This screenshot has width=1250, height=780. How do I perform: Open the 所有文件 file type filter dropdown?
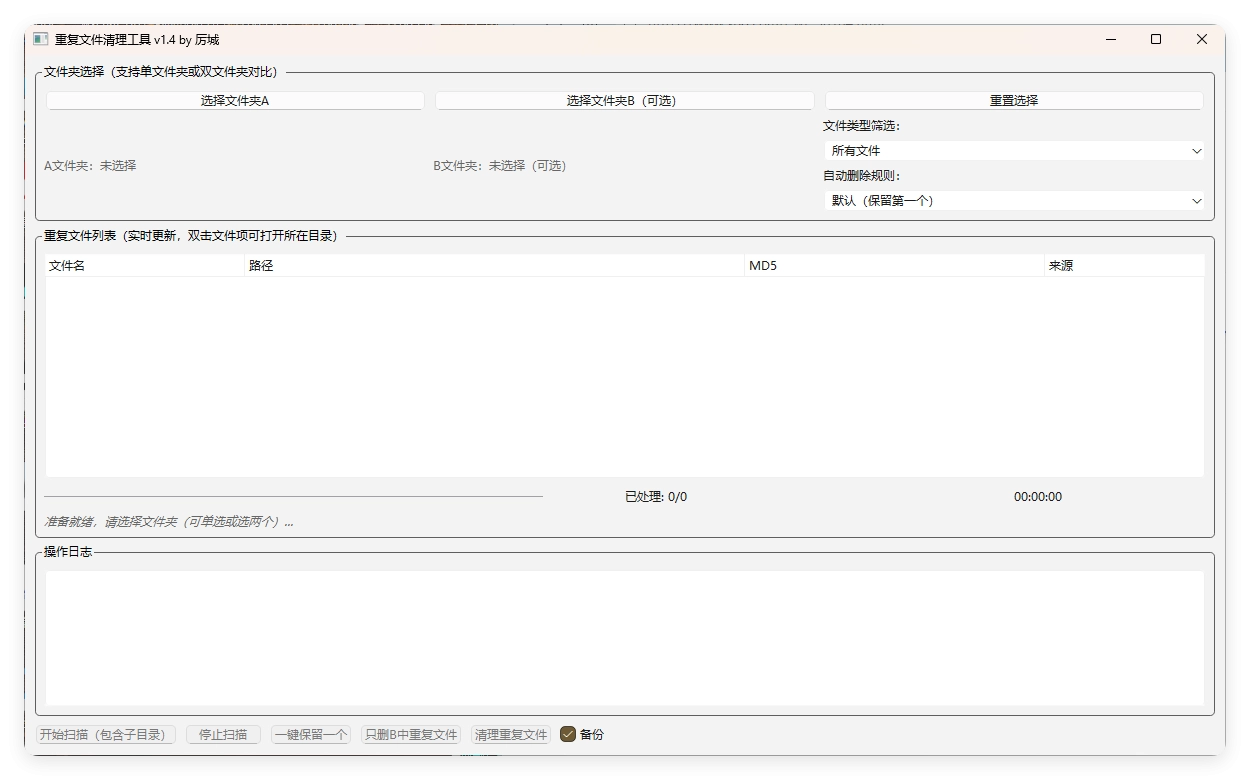[x=1013, y=150]
